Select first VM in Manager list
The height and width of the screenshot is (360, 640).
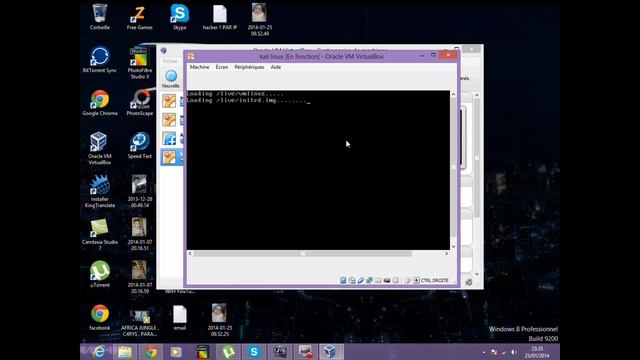coord(171,100)
